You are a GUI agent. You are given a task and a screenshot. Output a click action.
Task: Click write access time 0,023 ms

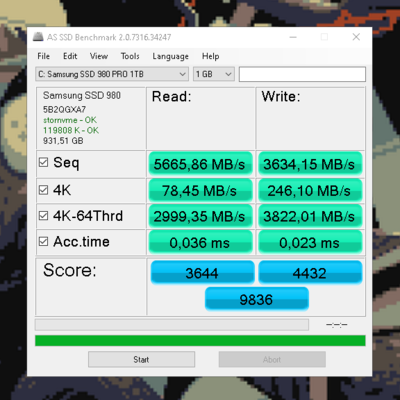(310, 242)
